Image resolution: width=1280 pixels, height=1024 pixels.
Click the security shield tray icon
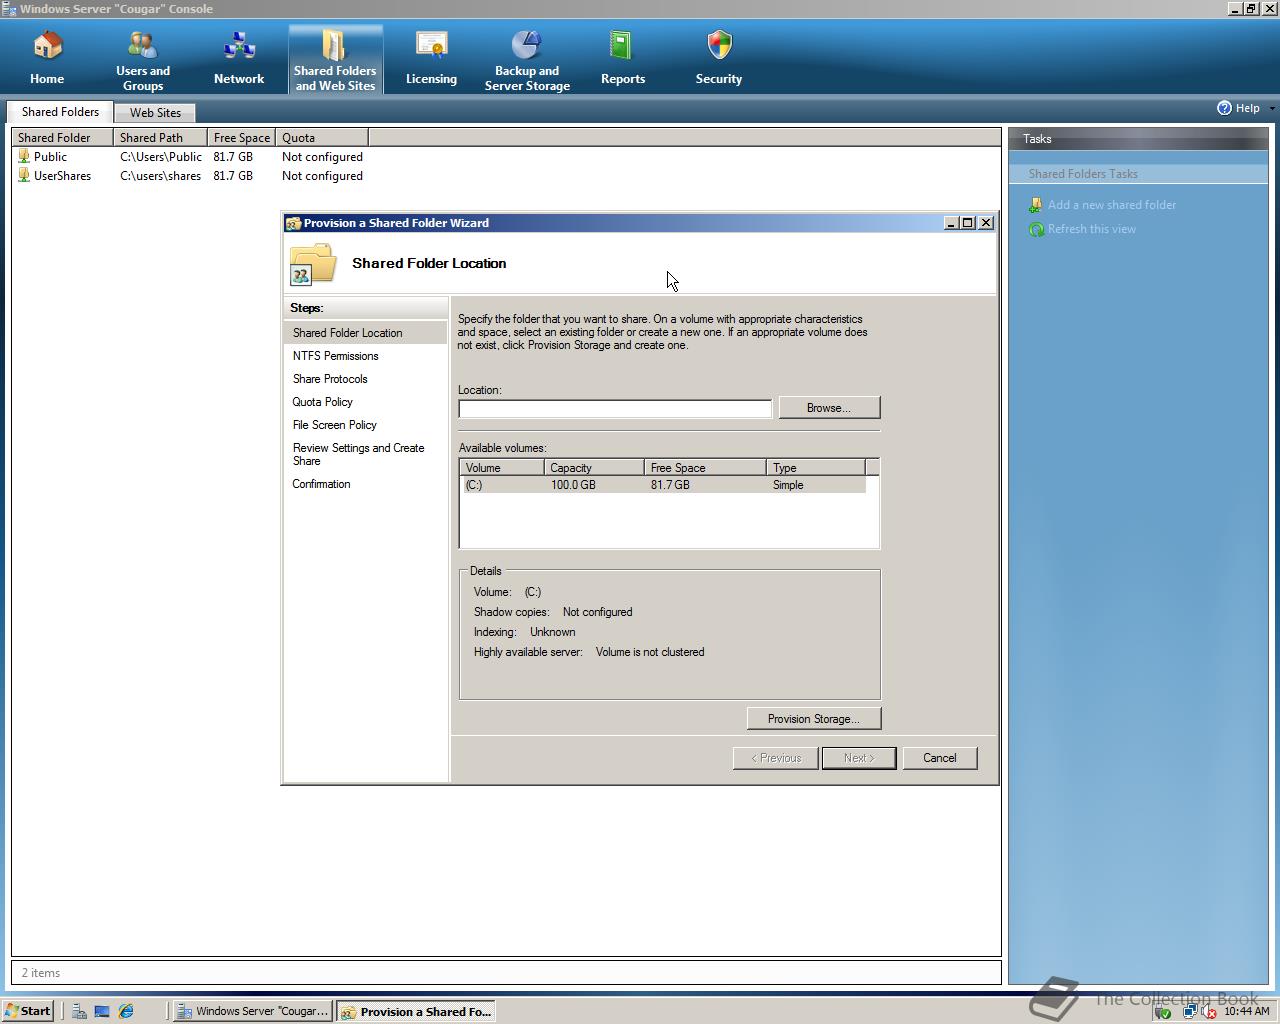1162,1012
